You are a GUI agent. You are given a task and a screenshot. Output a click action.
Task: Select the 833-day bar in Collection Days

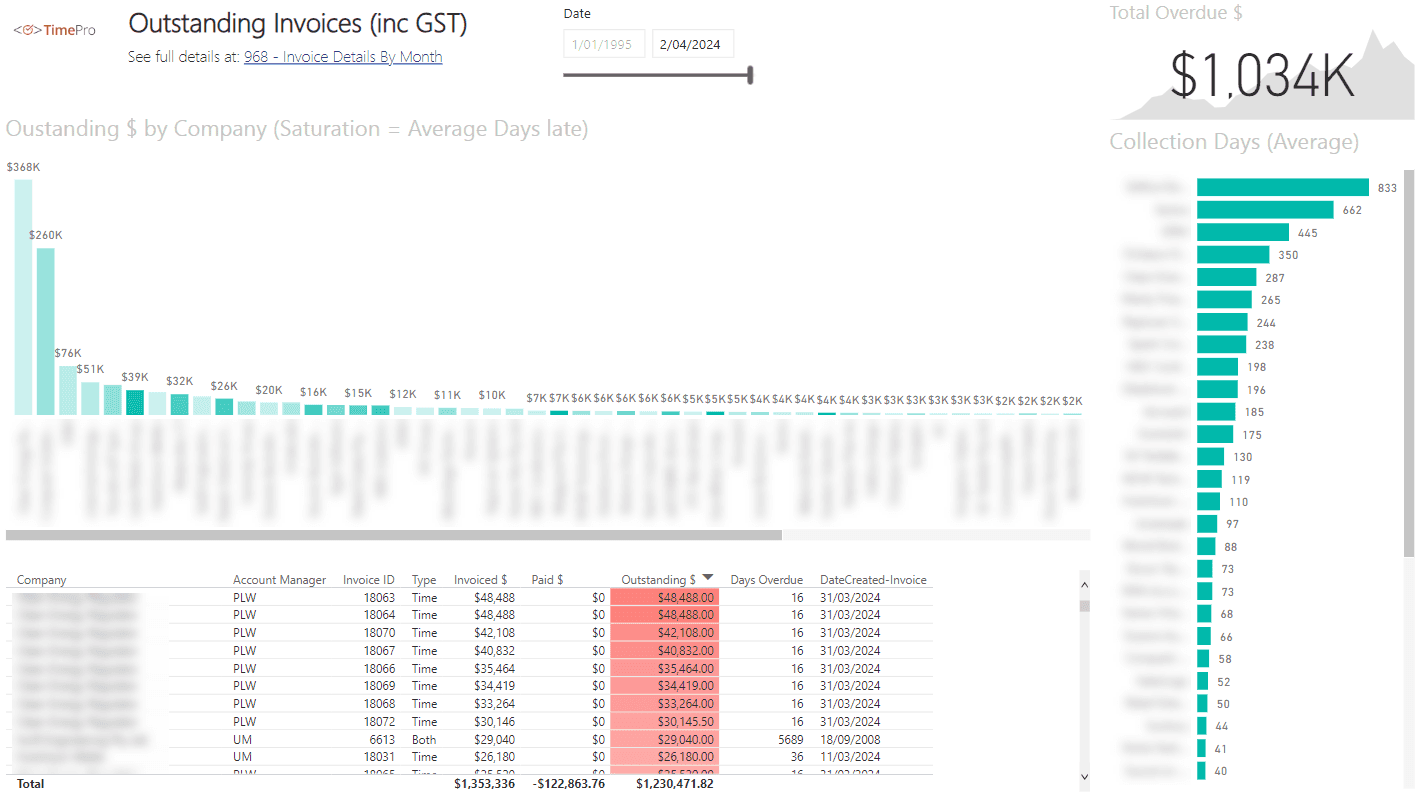[1282, 187]
